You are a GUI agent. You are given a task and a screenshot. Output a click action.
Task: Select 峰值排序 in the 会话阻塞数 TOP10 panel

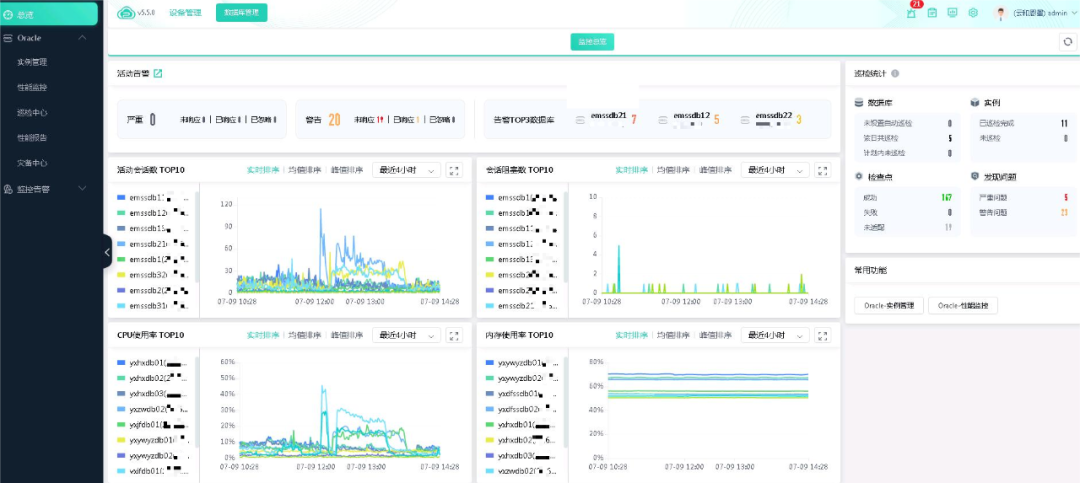(714, 170)
